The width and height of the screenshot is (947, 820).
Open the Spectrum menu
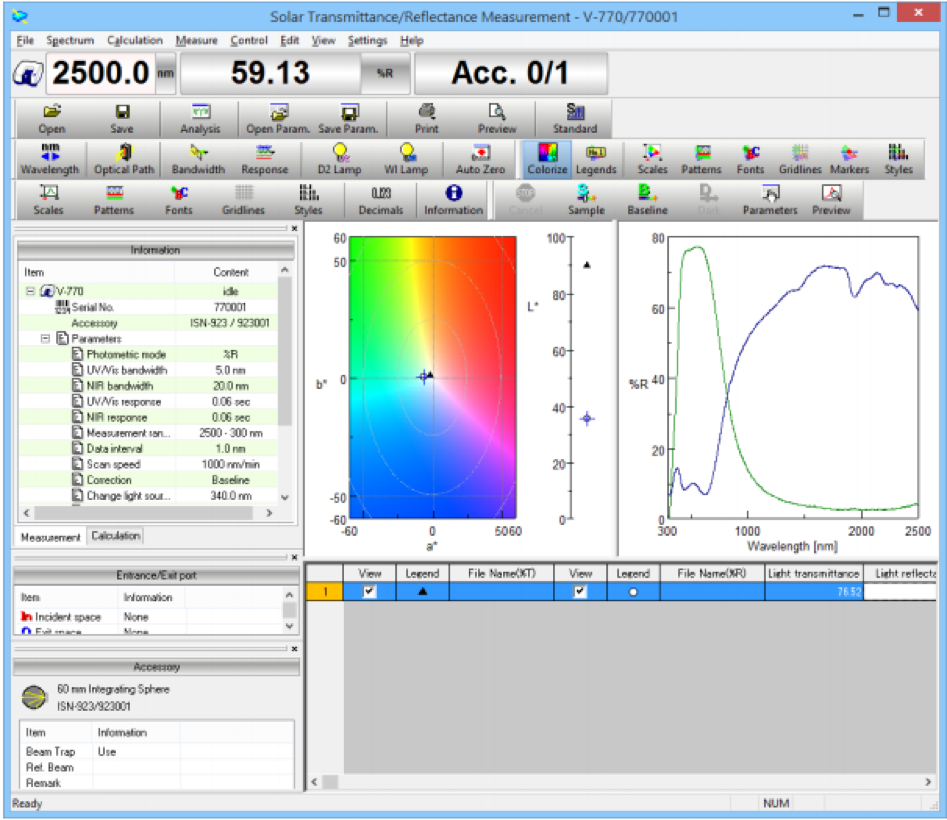tap(70, 41)
